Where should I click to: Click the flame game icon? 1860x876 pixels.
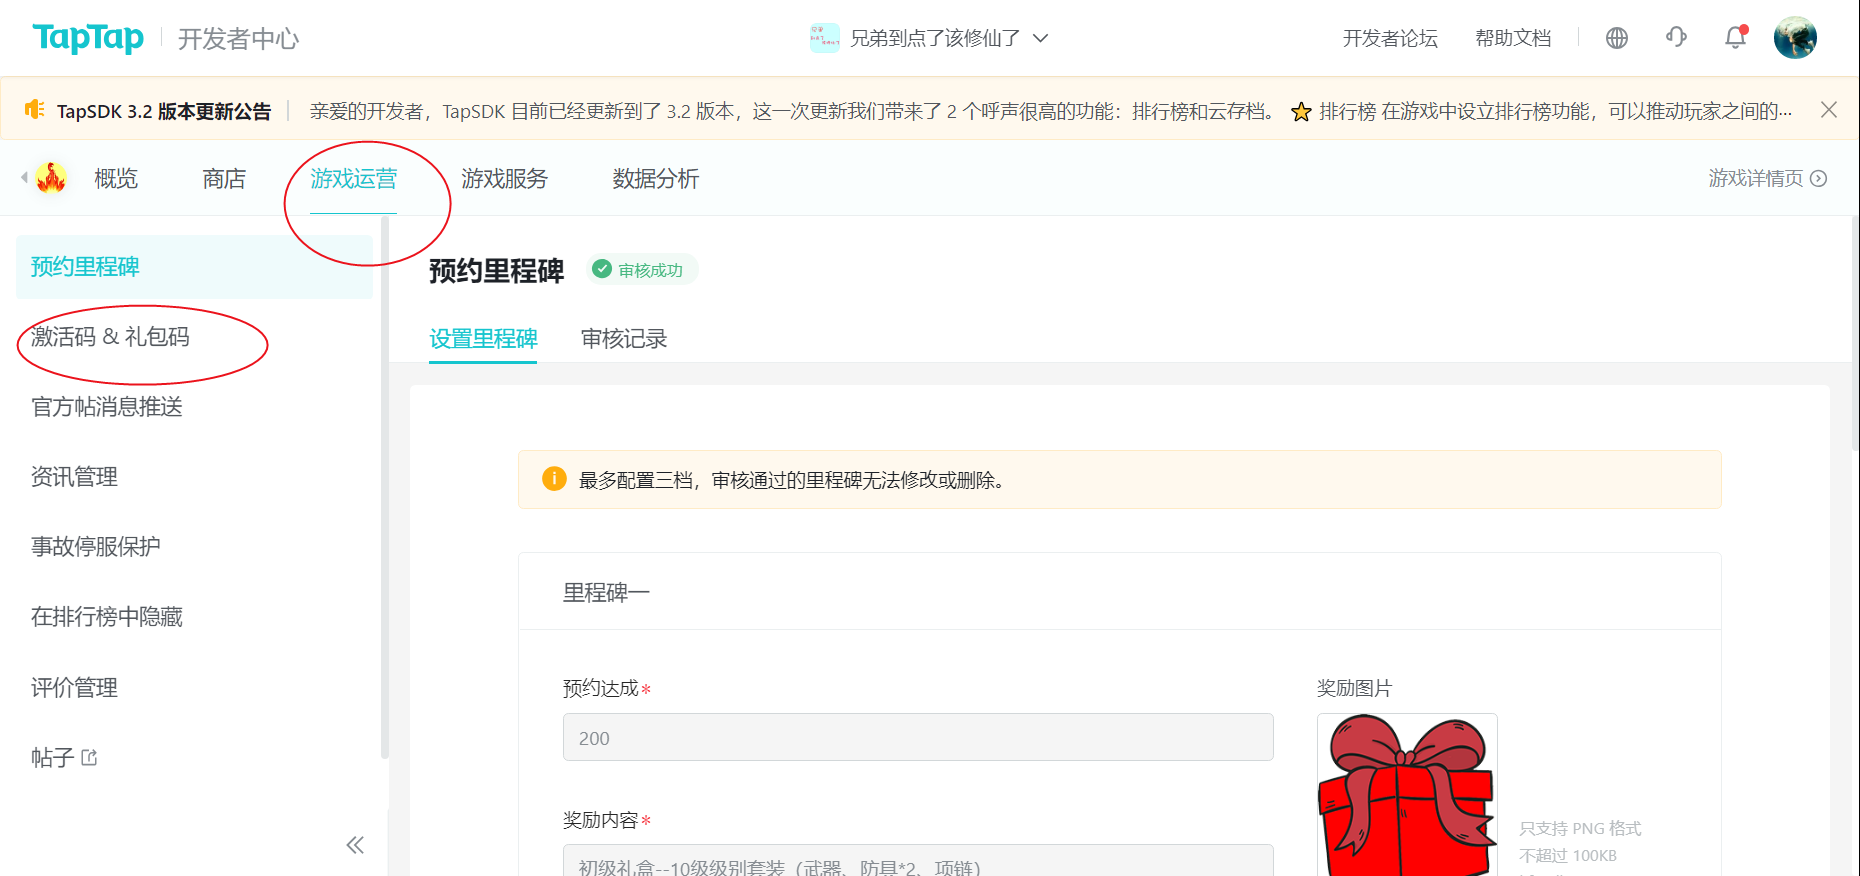pos(51,178)
